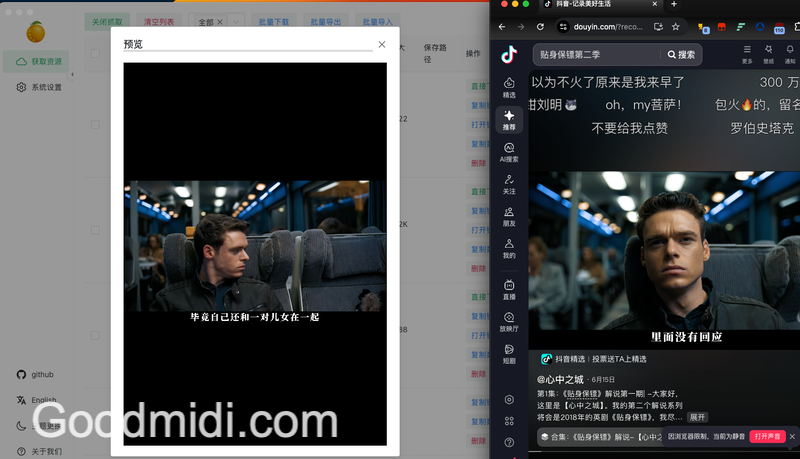Go back in the browser
The height and width of the screenshot is (459, 800).
coord(502,27)
